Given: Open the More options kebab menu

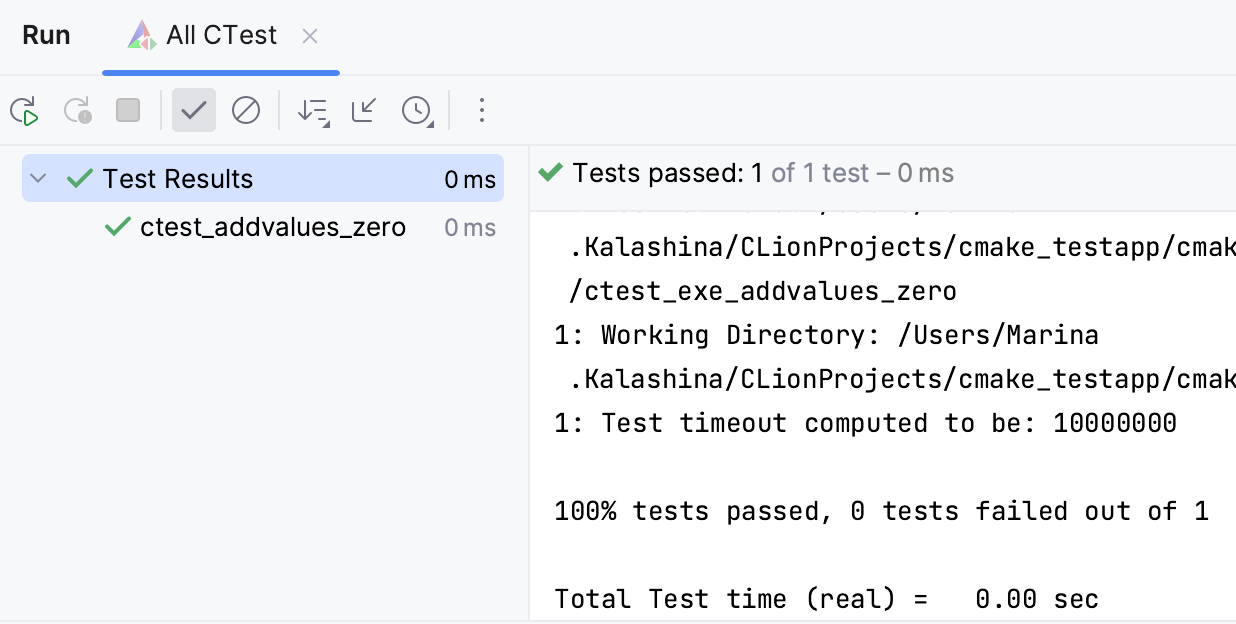Looking at the screenshot, I should pyautogui.click(x=482, y=110).
